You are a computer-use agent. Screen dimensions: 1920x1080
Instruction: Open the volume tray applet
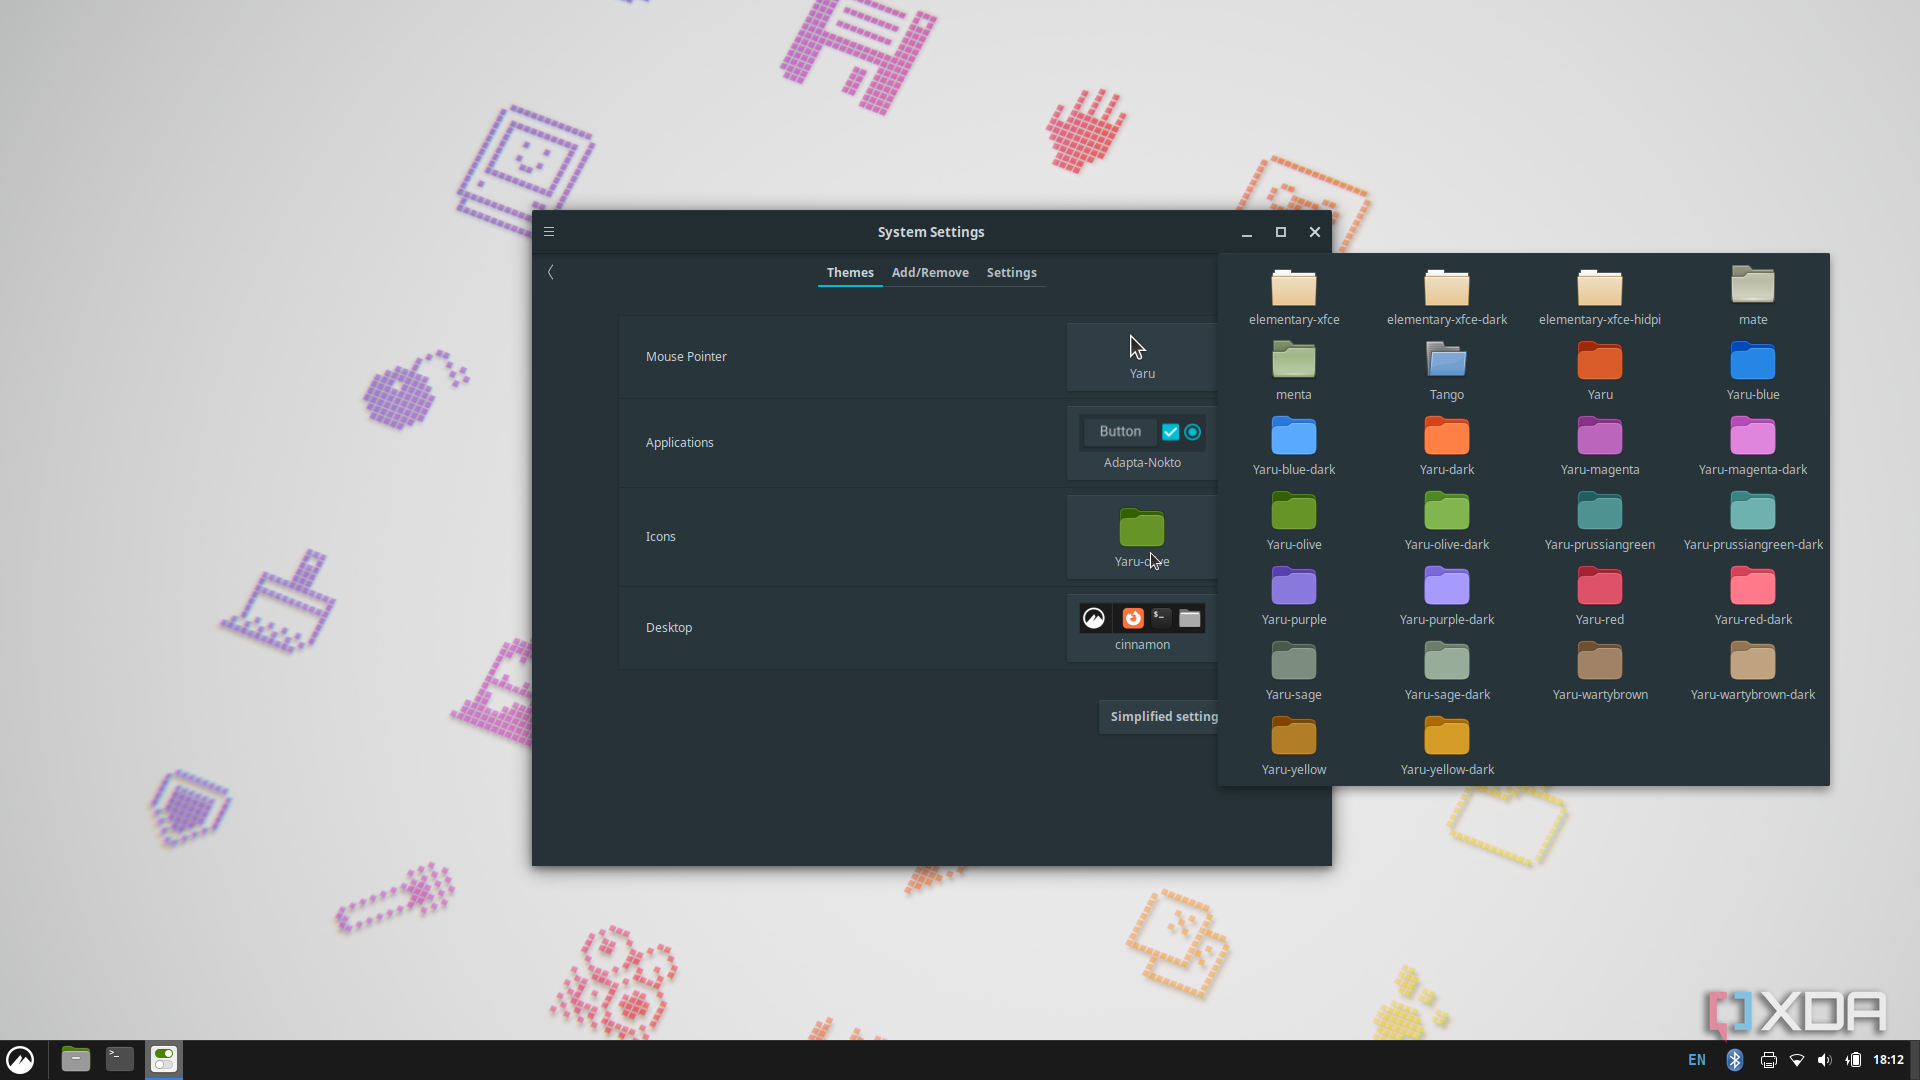click(x=1825, y=1060)
